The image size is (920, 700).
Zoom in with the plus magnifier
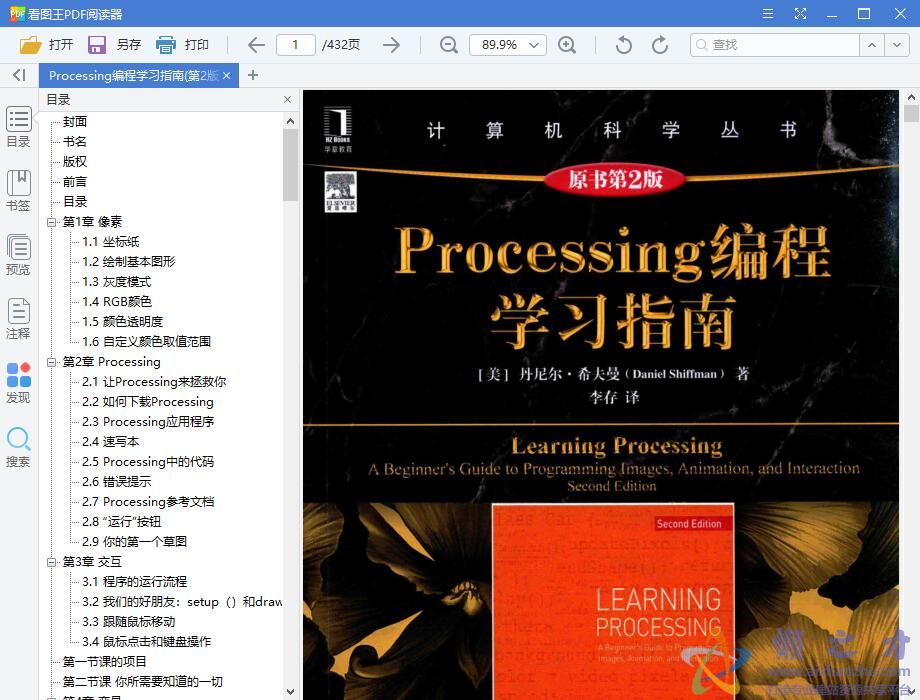pos(567,45)
